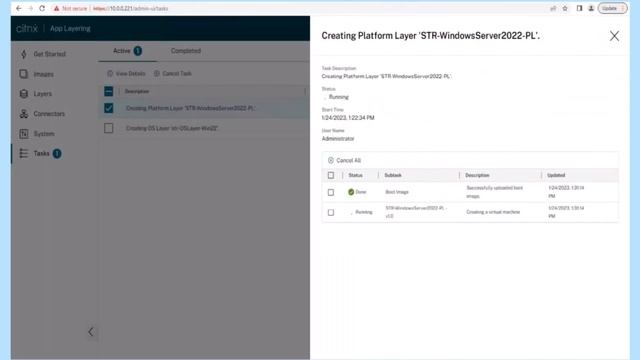Open Connectors in the sidebar

pos(49,114)
